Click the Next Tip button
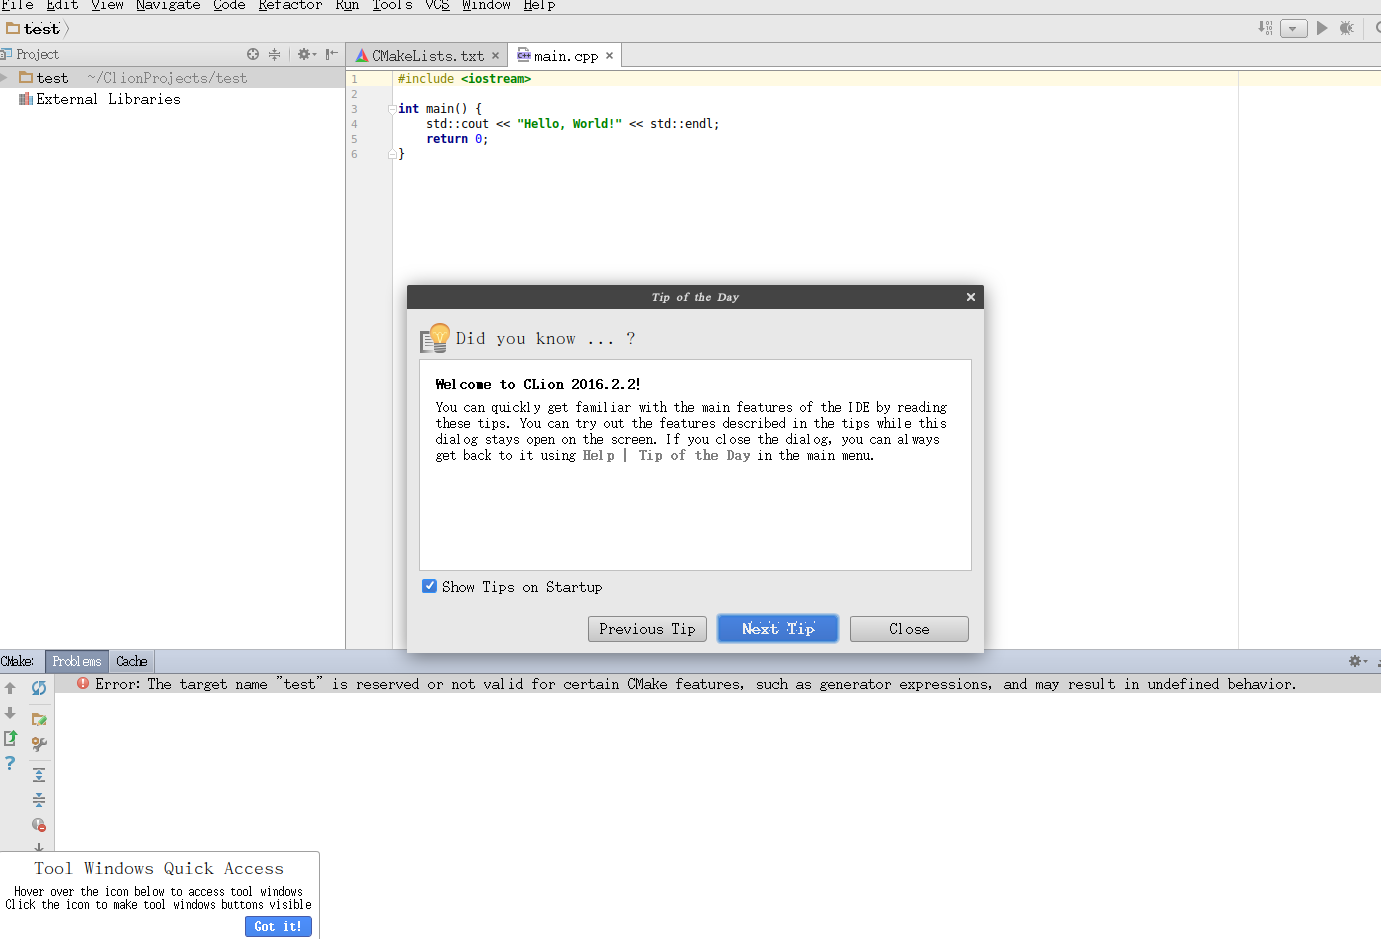Screen dimensions: 1381x939 click(x=778, y=629)
